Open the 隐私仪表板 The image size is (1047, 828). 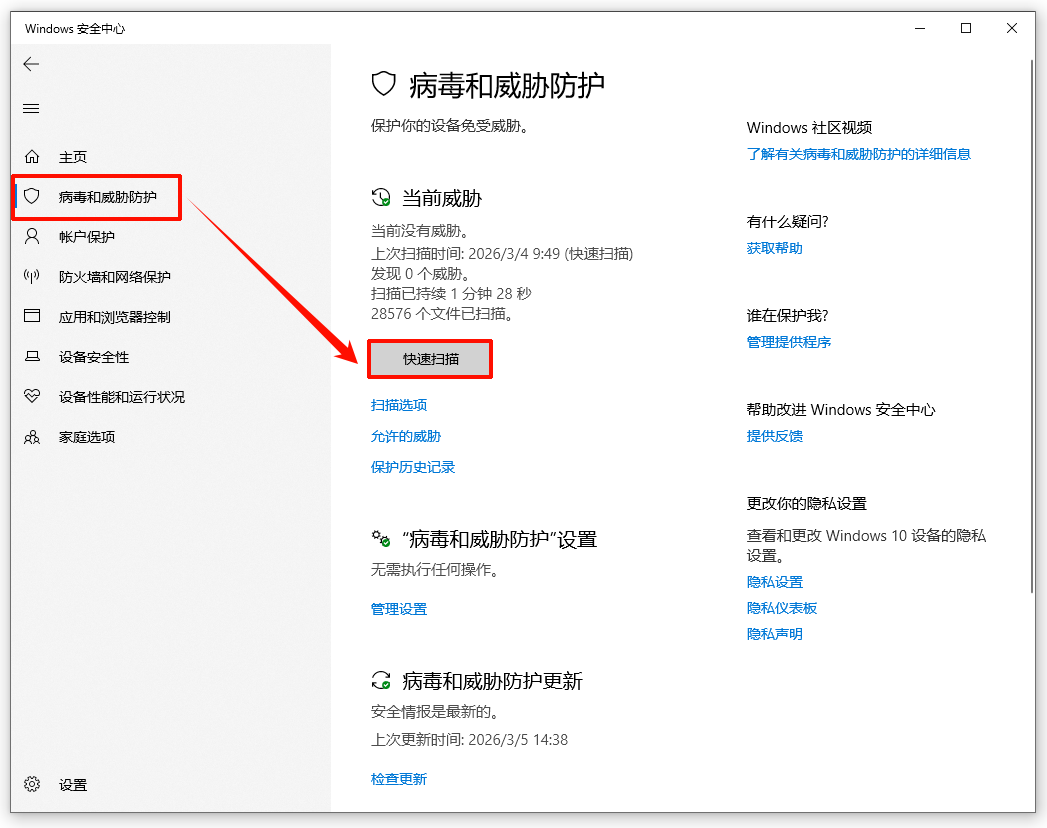(x=782, y=607)
